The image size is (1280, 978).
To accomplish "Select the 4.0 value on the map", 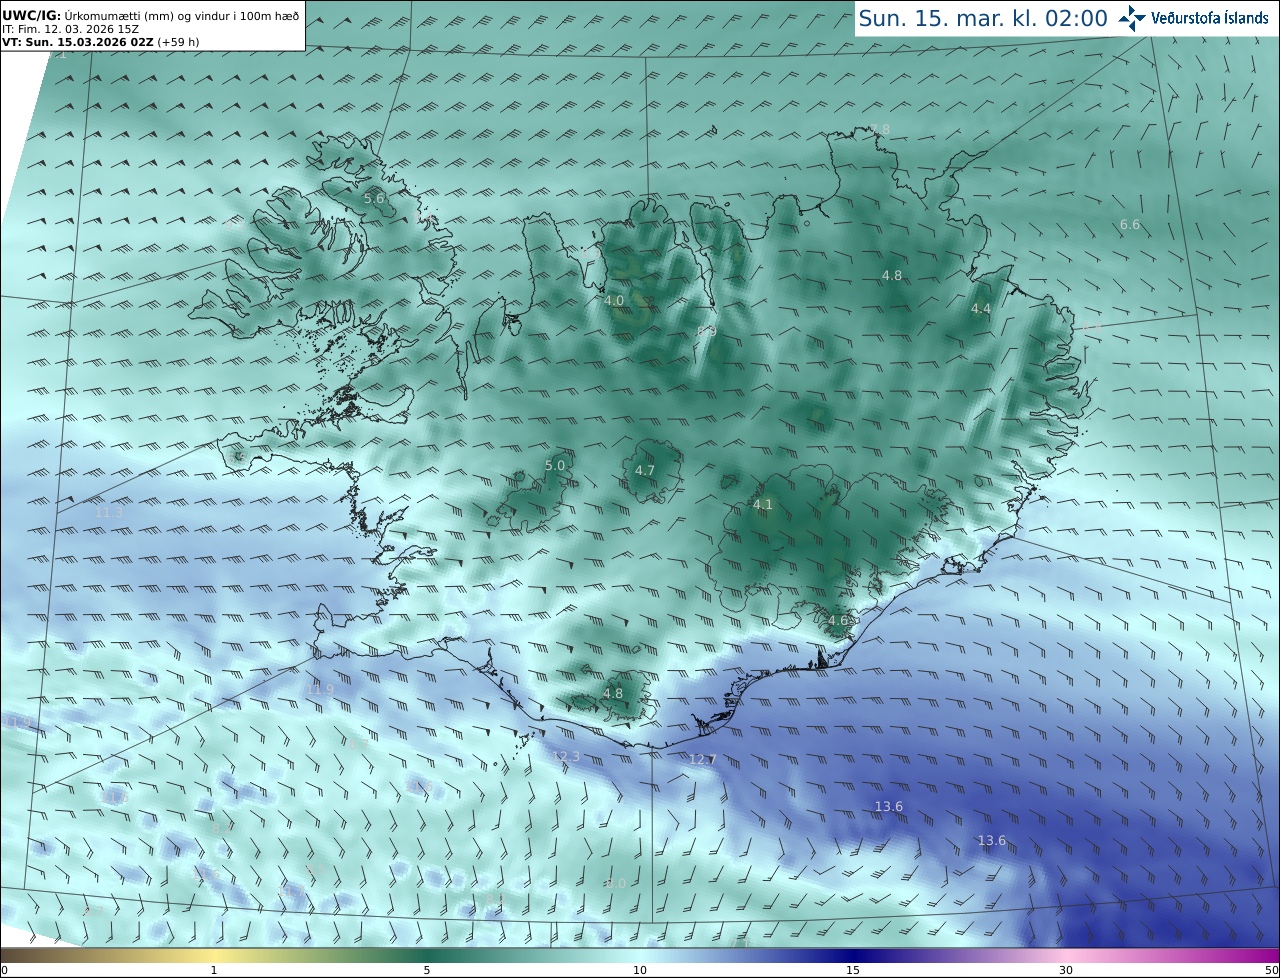I will 614,300.
